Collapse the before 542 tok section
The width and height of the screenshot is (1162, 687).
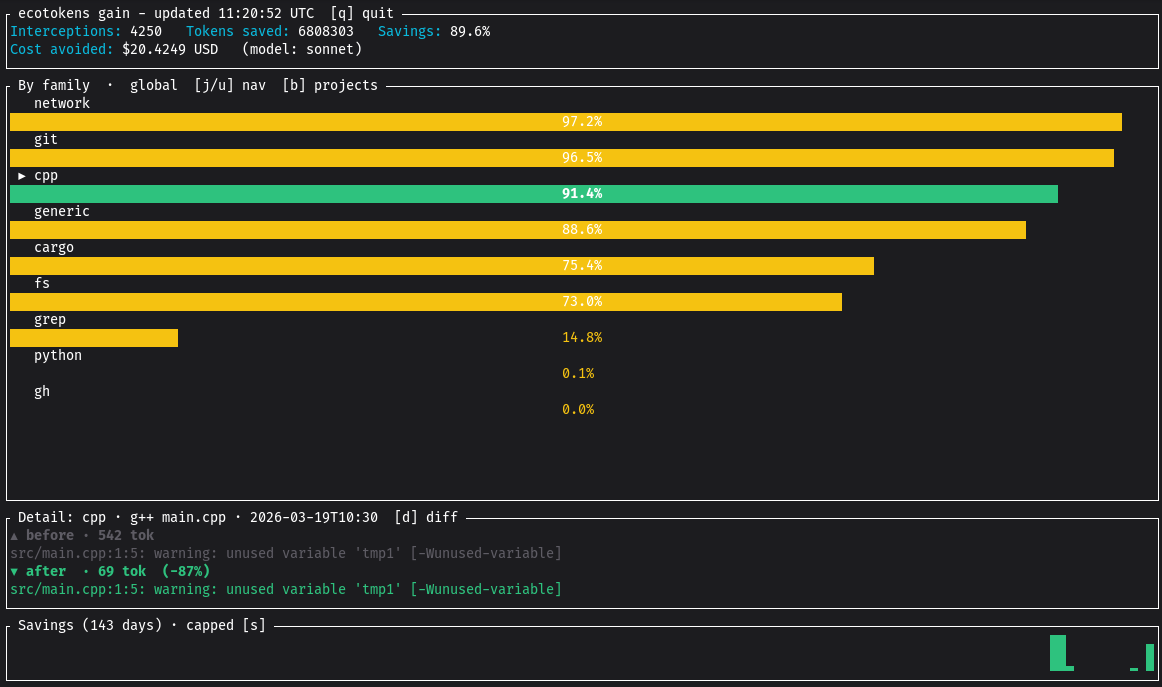pos(82,535)
